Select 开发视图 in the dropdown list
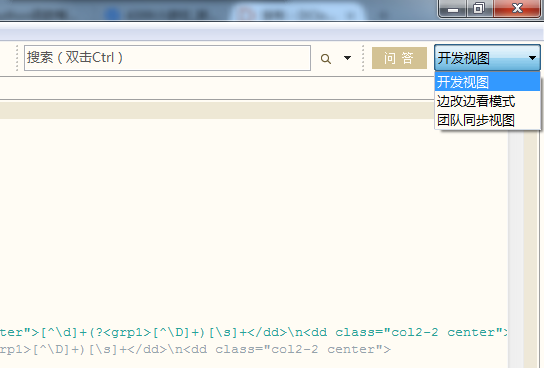 pyautogui.click(x=487, y=82)
